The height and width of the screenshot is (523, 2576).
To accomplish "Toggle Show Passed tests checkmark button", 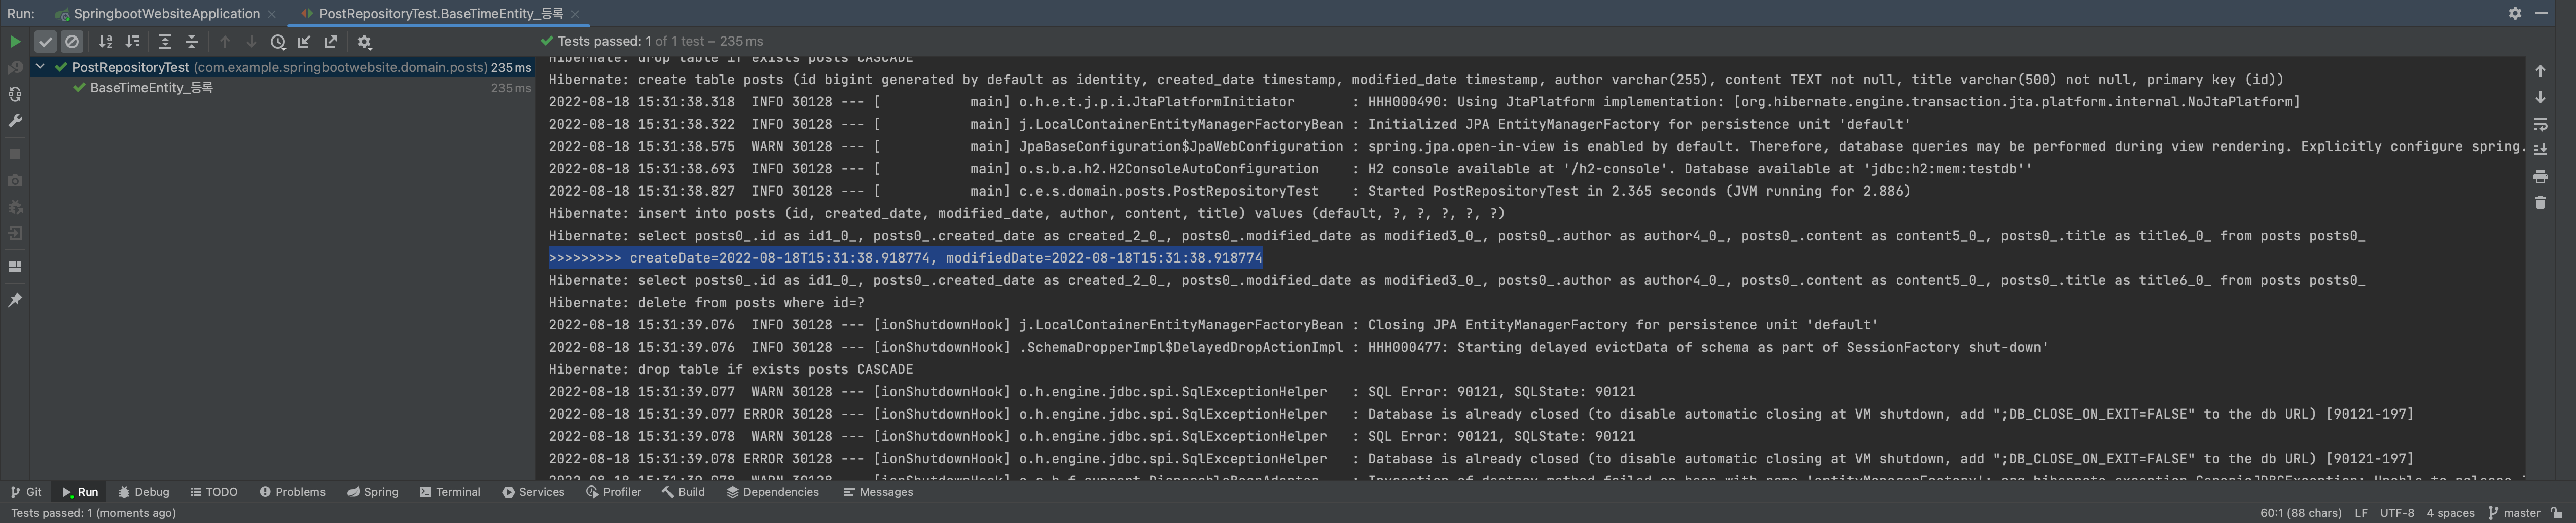I will [x=45, y=42].
